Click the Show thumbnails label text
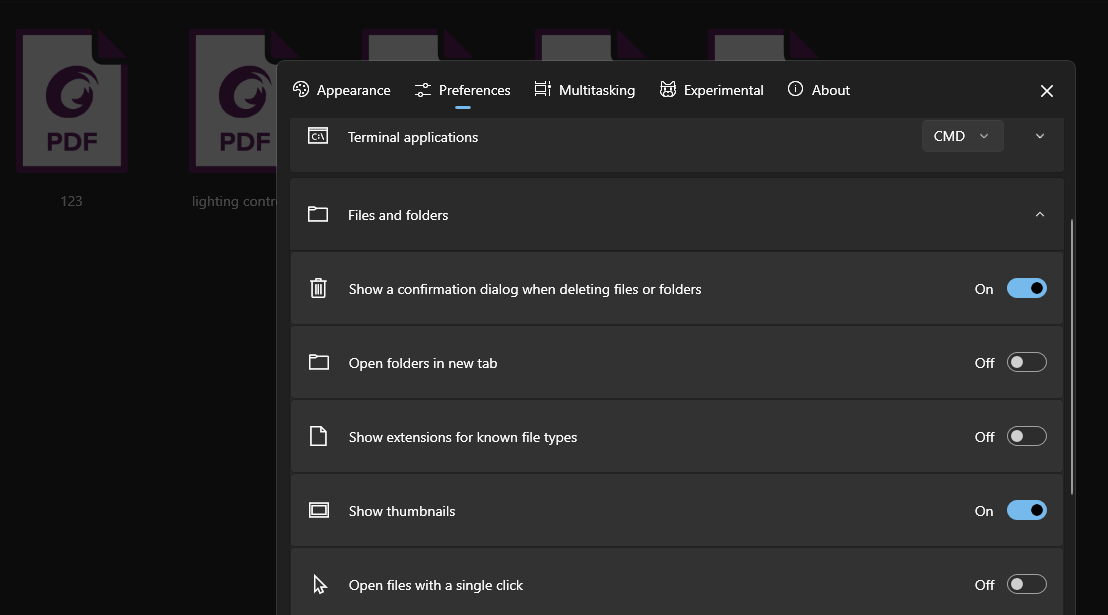The height and width of the screenshot is (615, 1108). (402, 511)
